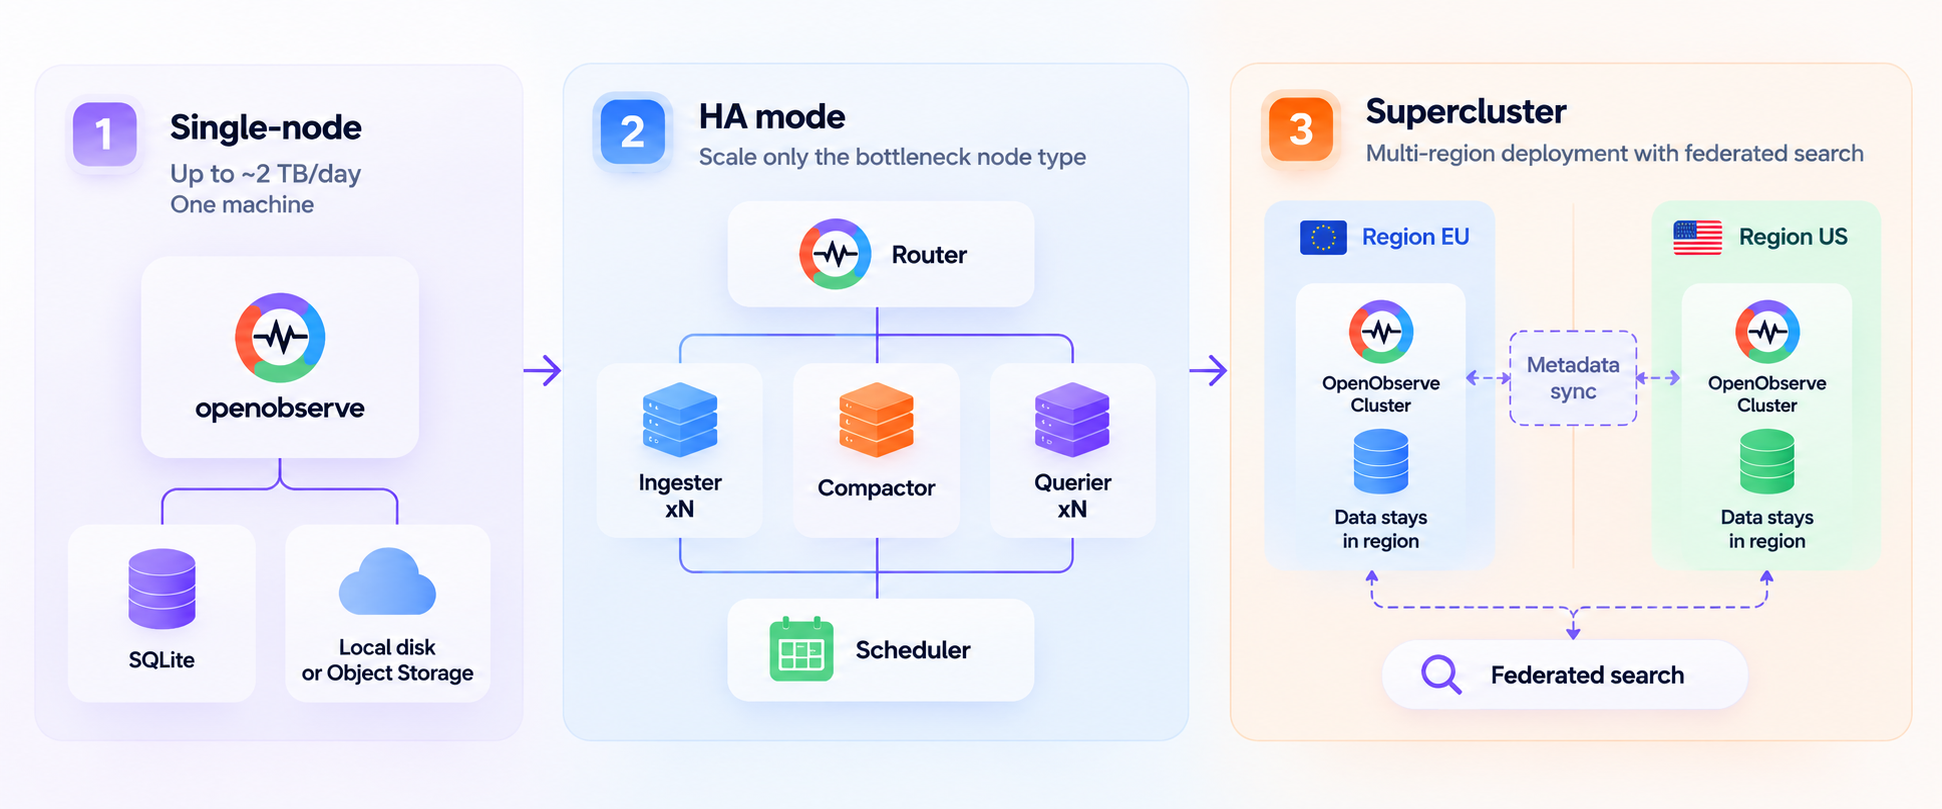This screenshot has height=809, width=1942.
Task: Click 'Data stays in region' under US
Action: 1767,529
